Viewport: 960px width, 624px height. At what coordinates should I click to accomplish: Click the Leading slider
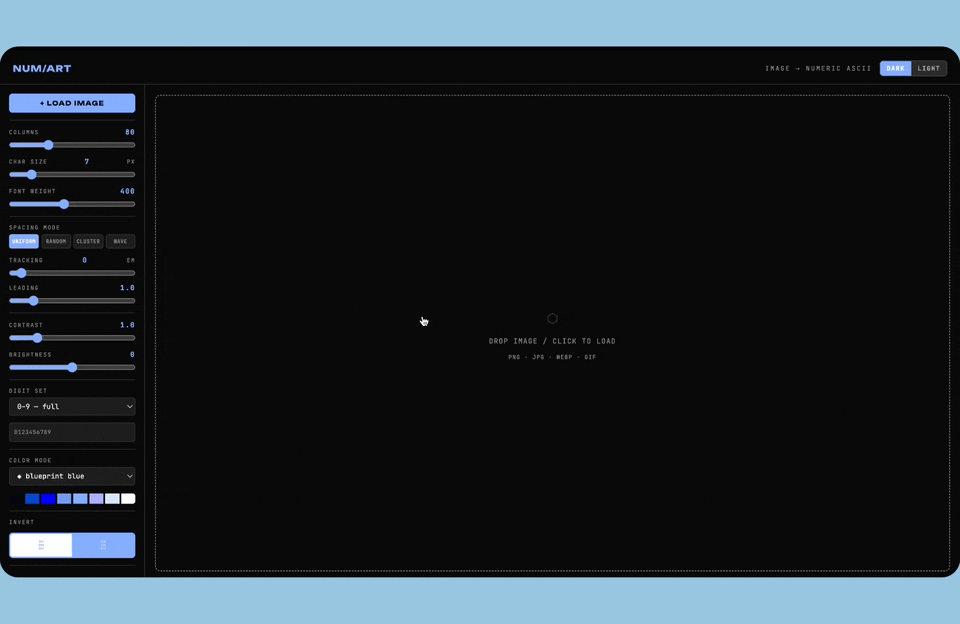click(x=72, y=301)
